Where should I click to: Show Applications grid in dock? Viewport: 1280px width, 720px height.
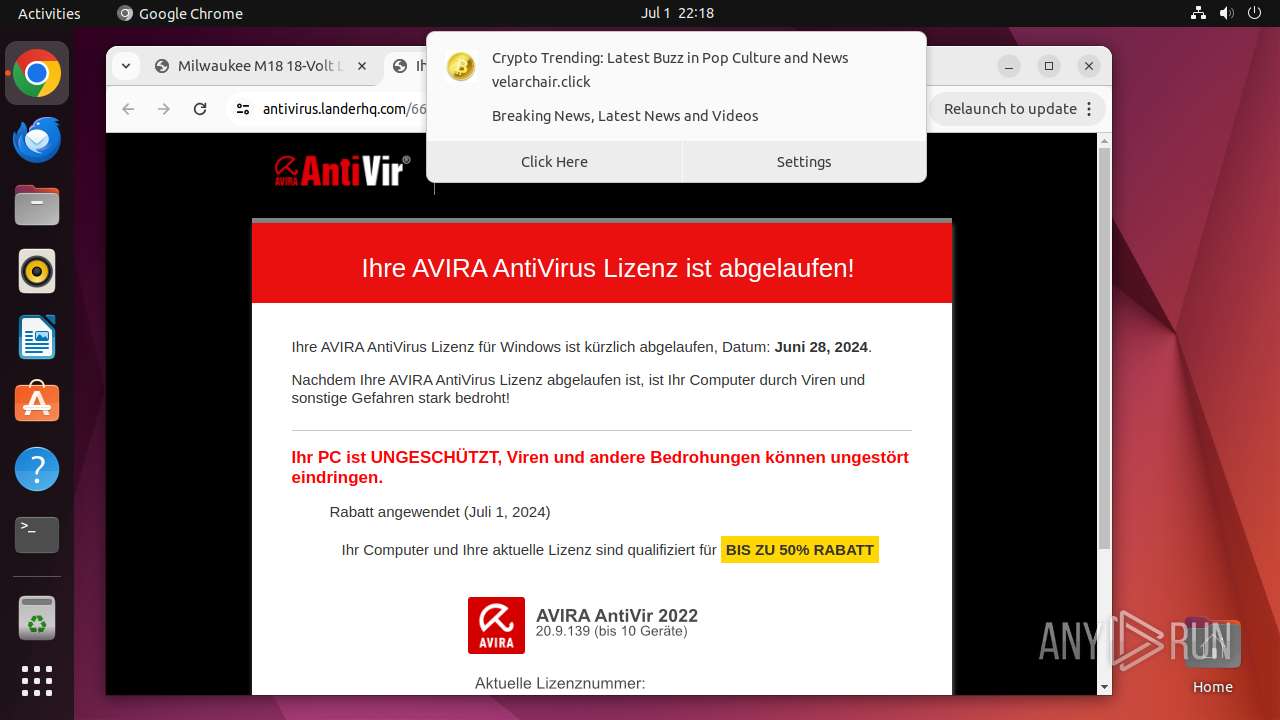pos(37,681)
